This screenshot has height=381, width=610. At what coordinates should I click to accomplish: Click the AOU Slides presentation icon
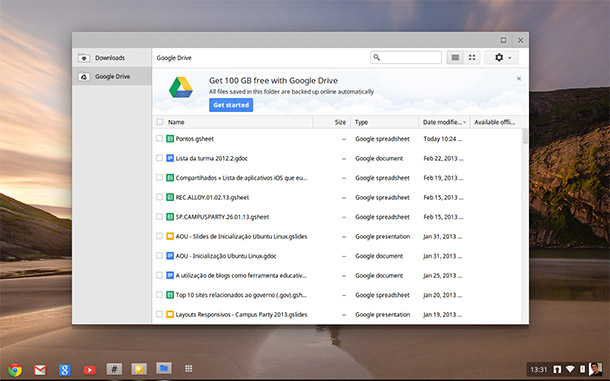pos(170,236)
